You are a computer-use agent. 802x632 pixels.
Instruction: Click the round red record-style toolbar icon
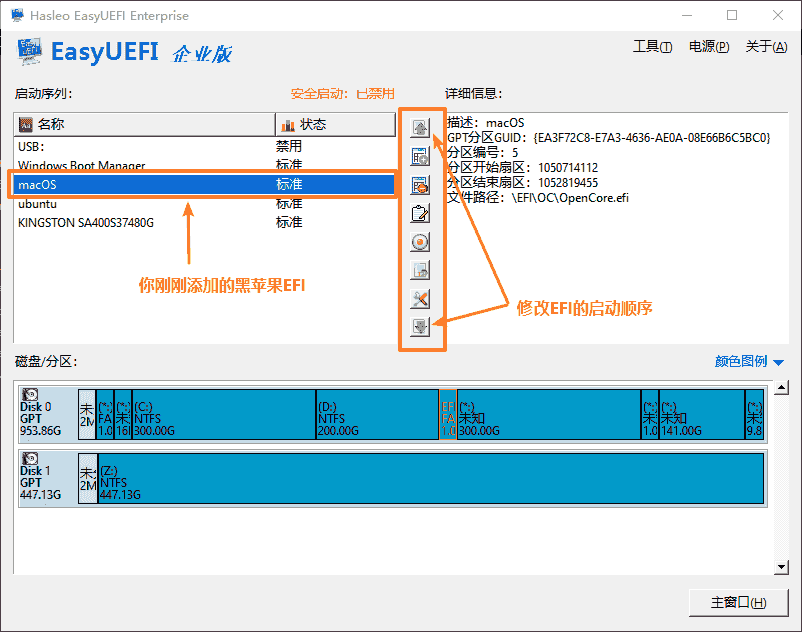click(x=421, y=242)
